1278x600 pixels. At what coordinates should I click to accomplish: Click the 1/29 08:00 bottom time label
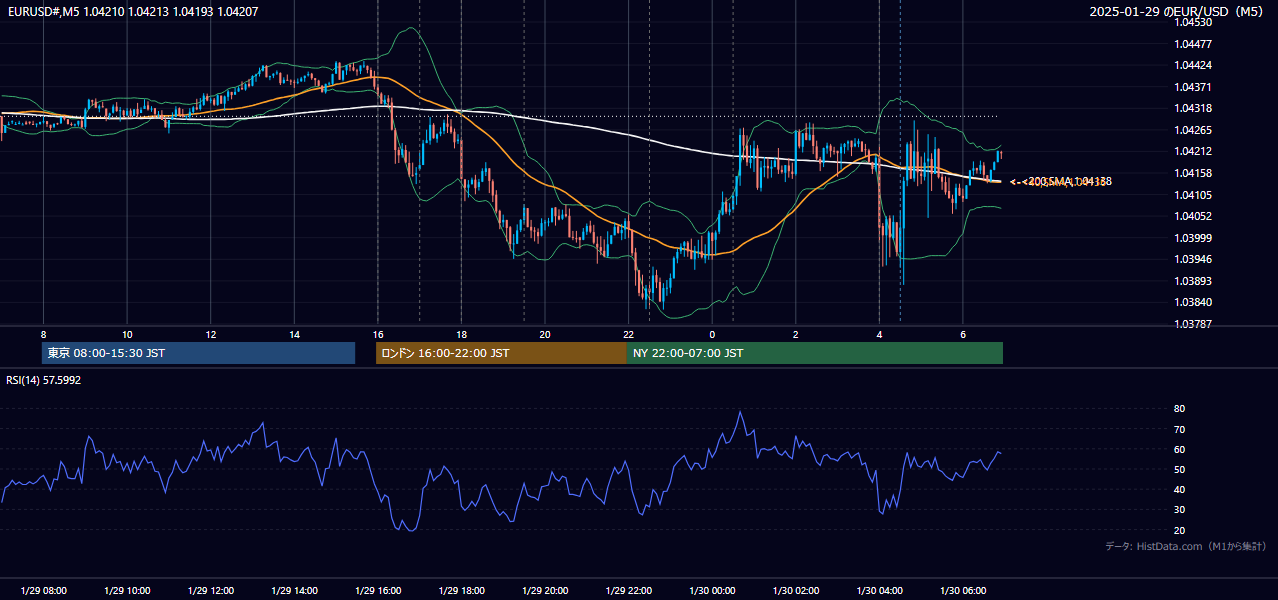tap(43, 591)
